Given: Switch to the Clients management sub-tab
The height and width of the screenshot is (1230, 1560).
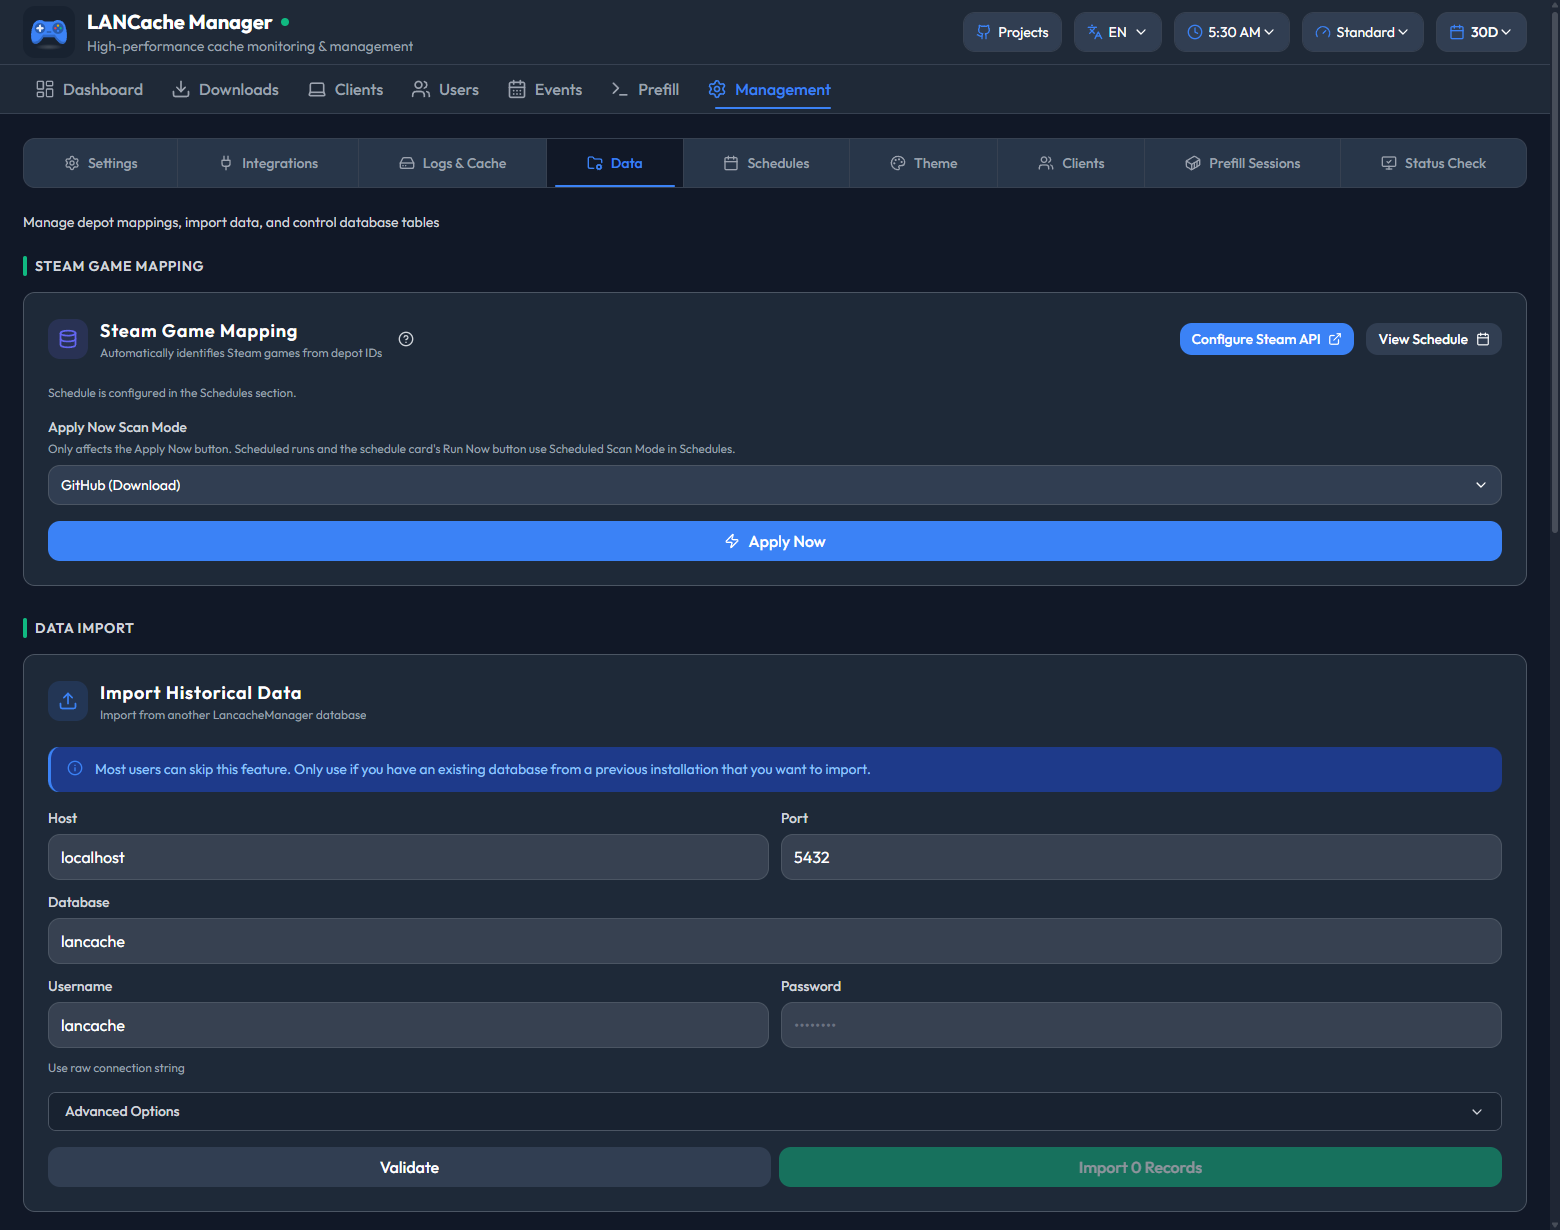Looking at the screenshot, I should click(1071, 163).
